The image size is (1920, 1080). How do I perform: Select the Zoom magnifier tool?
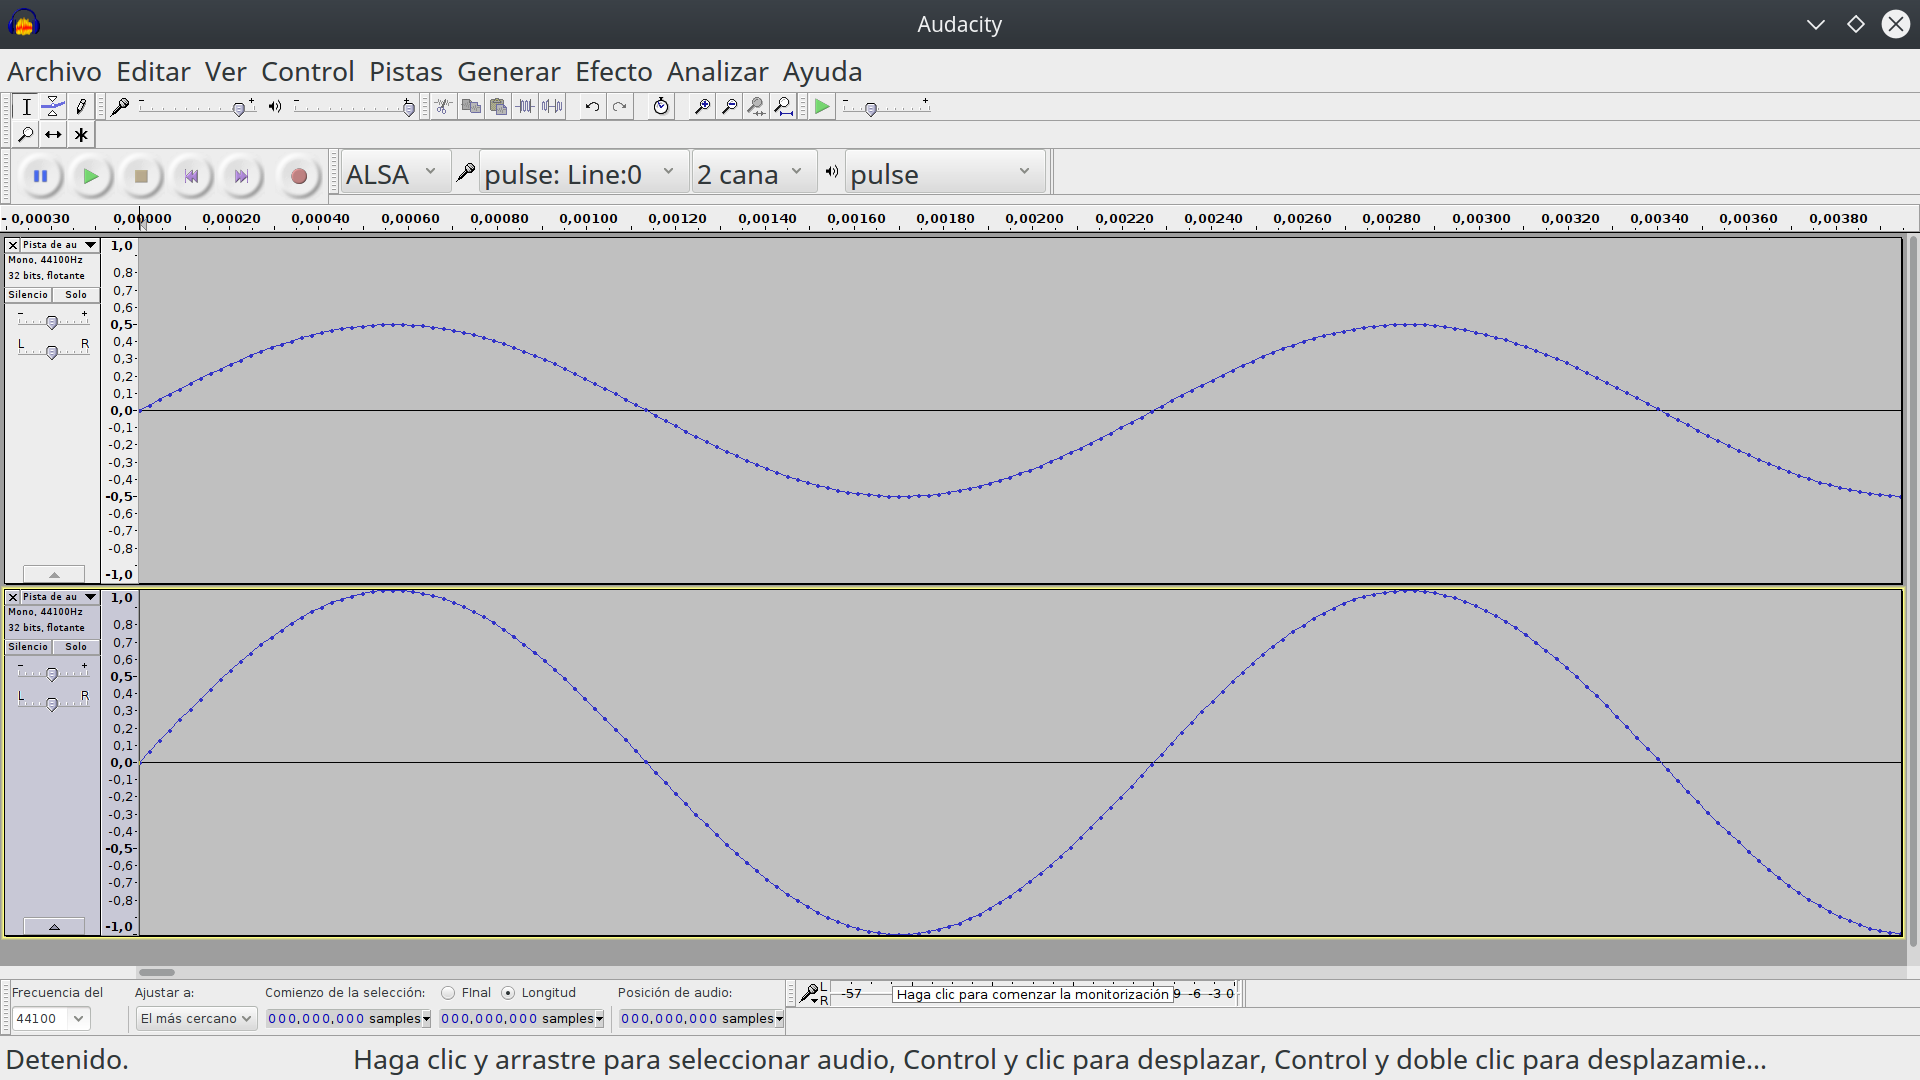26,135
